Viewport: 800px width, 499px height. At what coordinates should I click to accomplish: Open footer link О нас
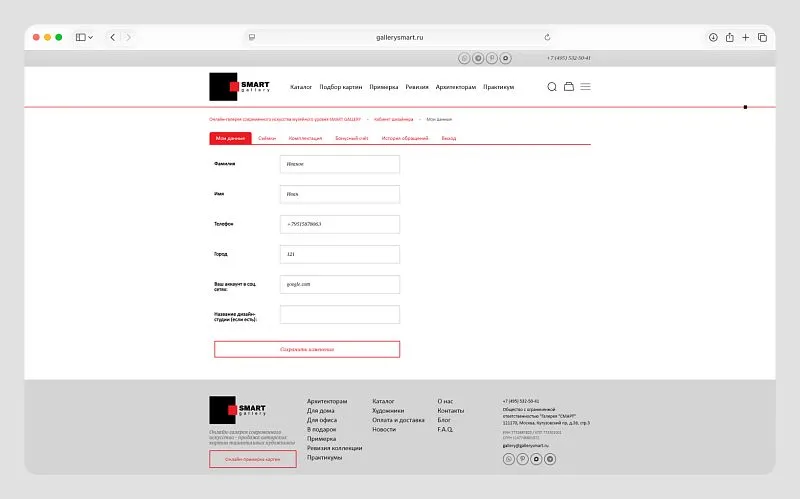pos(445,402)
